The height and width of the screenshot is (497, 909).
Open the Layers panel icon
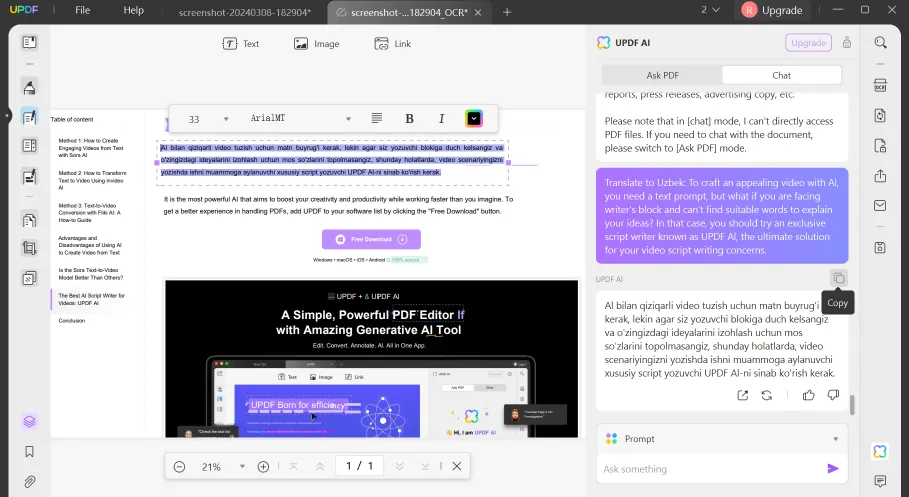click(29, 422)
